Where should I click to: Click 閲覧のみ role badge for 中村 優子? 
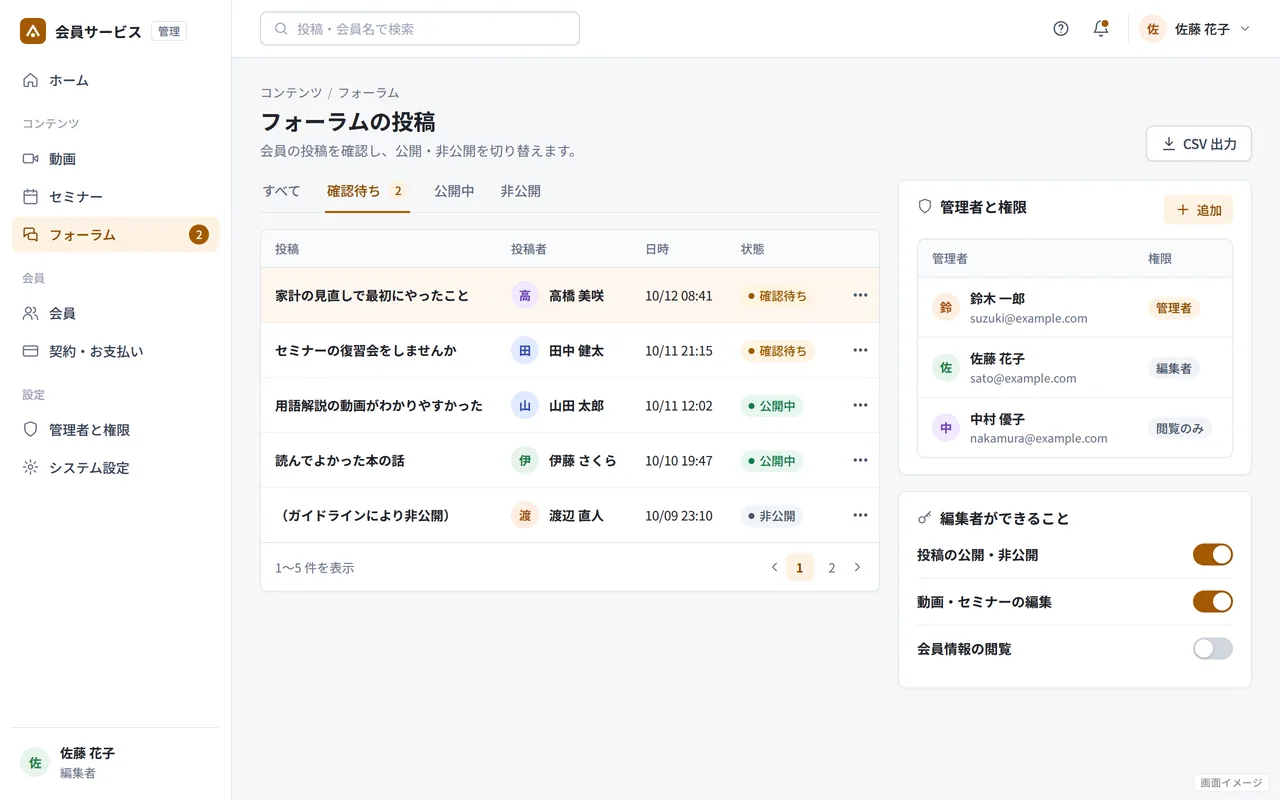[1180, 429]
